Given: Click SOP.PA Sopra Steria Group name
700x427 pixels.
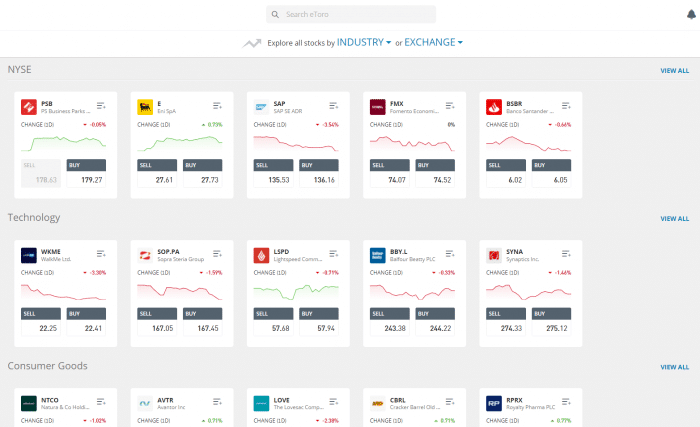Looking at the screenshot, I should [180, 259].
